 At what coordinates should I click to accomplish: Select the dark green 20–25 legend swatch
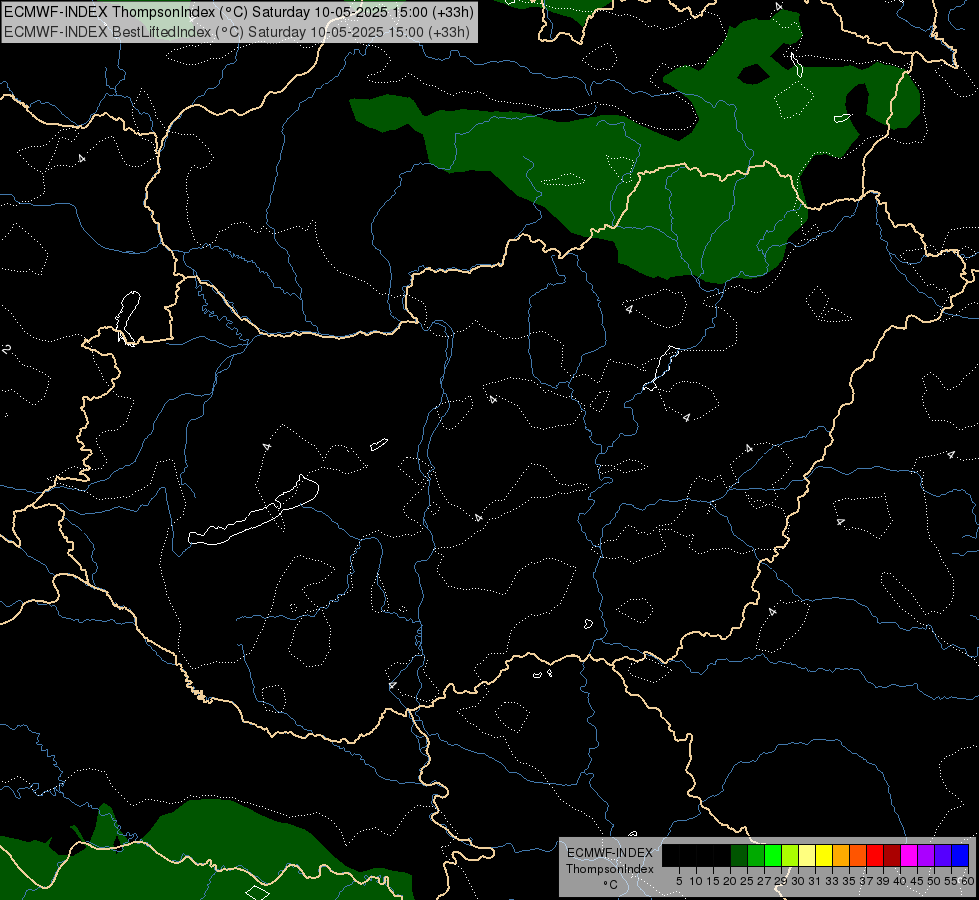point(739,856)
